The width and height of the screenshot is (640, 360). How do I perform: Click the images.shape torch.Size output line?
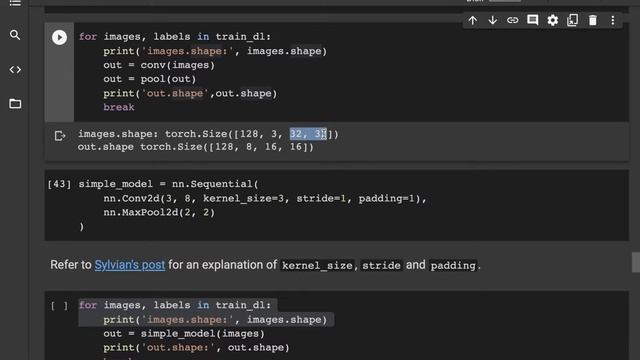point(208,134)
